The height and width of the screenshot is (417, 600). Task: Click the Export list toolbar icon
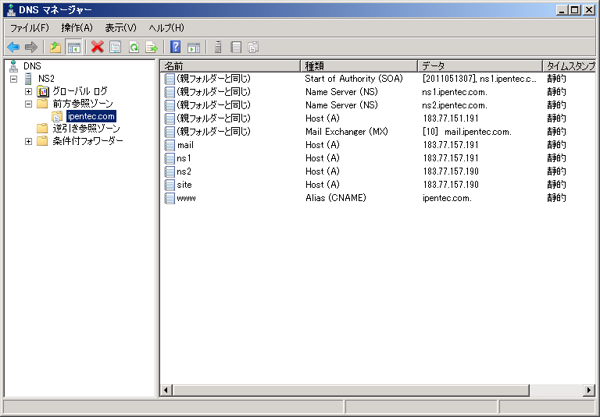152,47
